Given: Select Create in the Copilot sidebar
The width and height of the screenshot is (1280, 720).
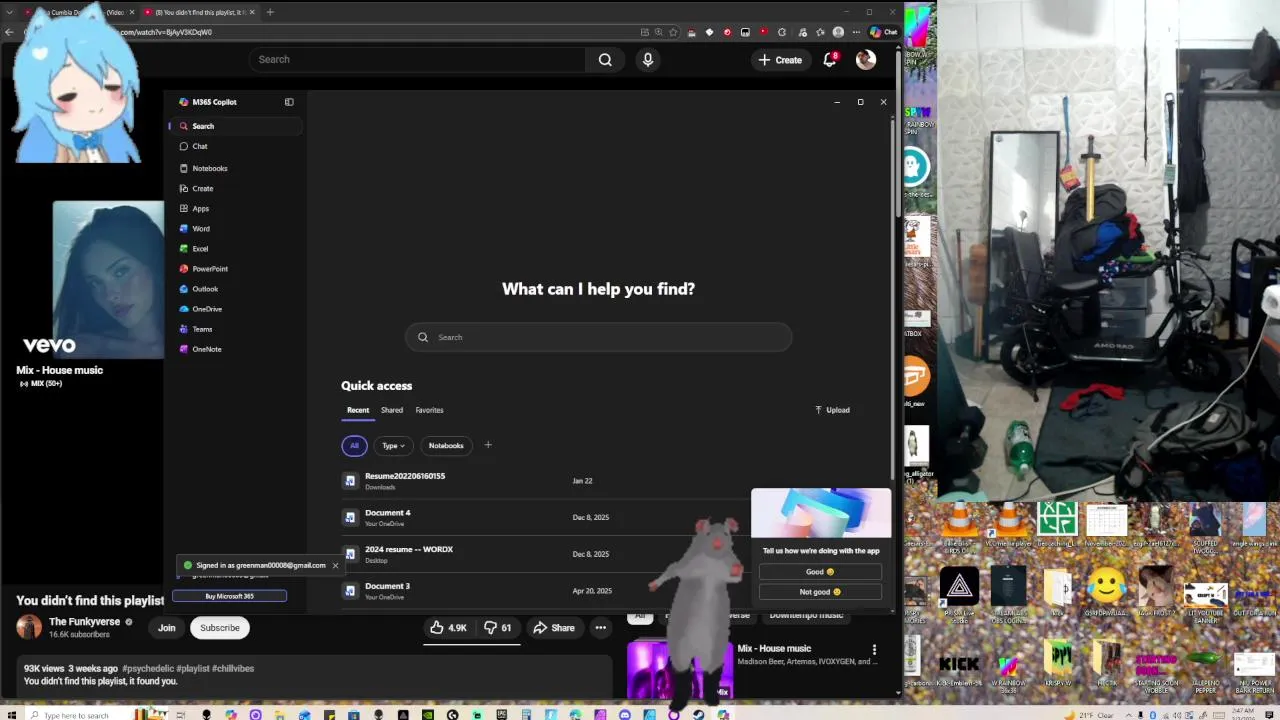Looking at the screenshot, I should [202, 188].
